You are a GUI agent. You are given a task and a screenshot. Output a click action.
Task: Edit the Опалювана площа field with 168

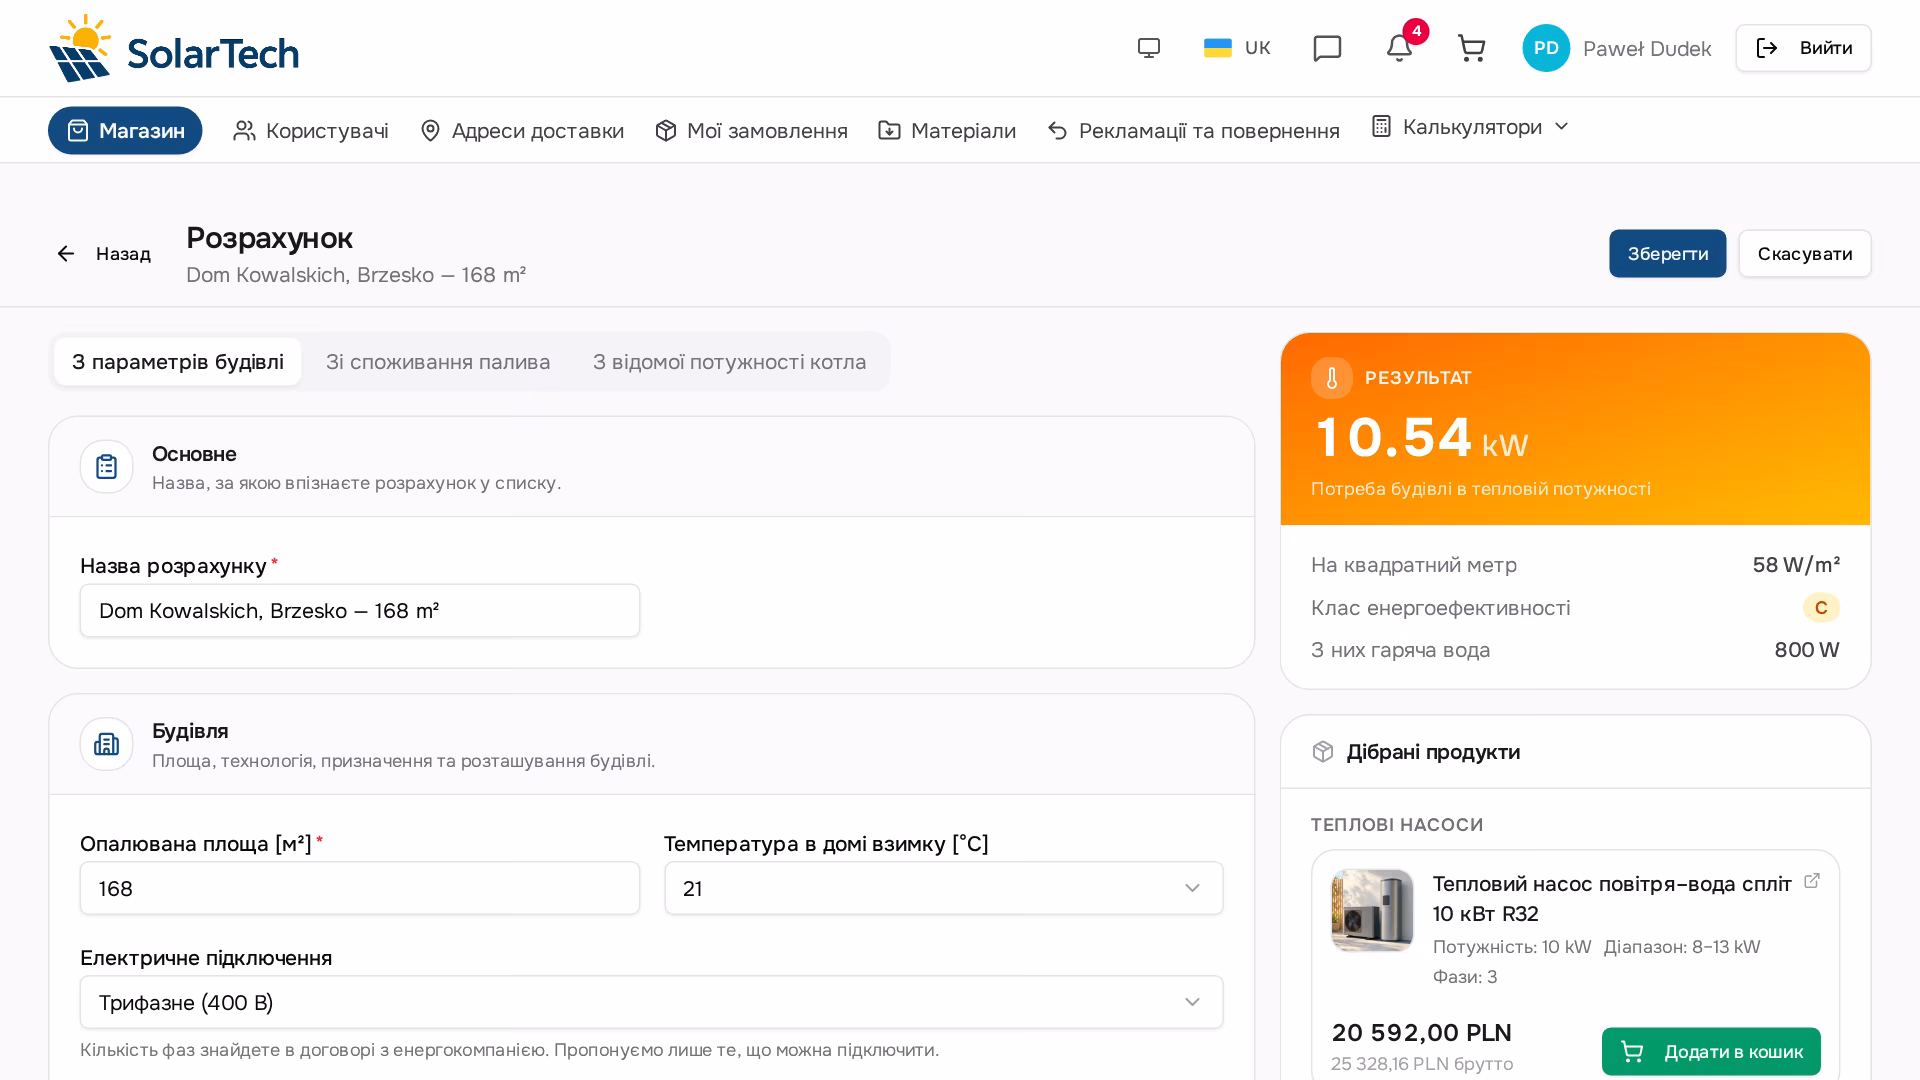point(360,888)
